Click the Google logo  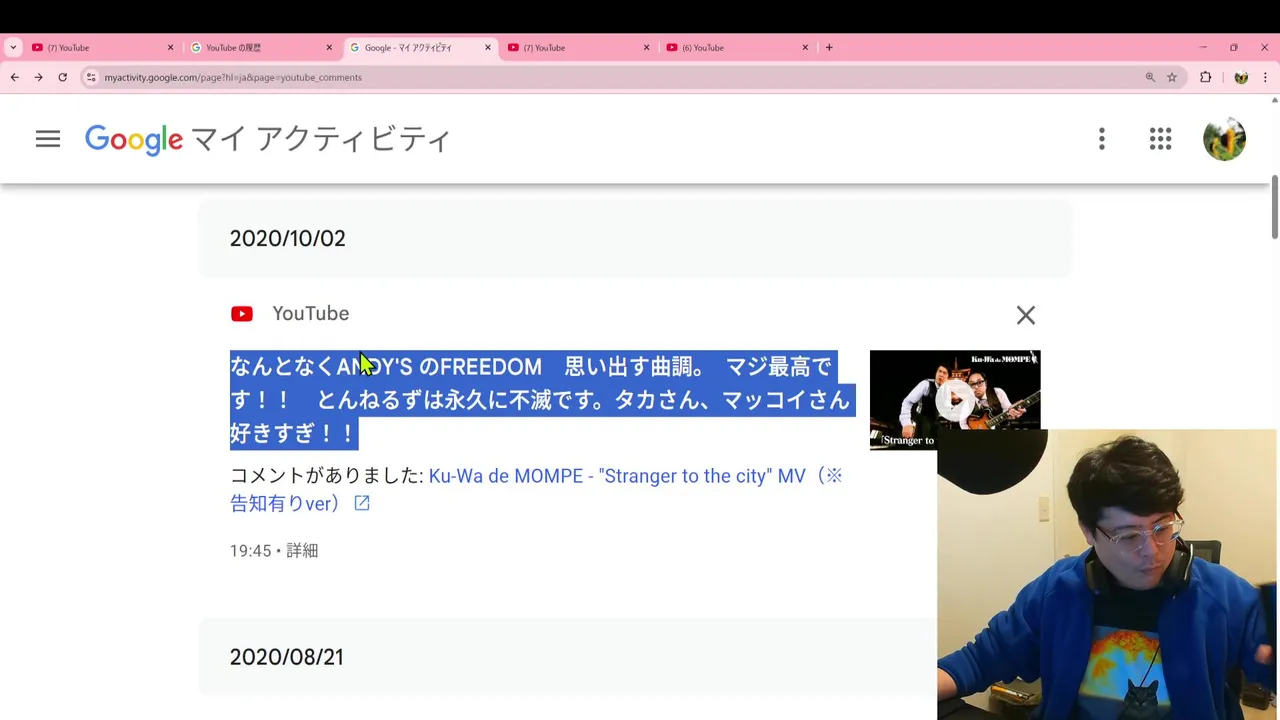click(134, 140)
